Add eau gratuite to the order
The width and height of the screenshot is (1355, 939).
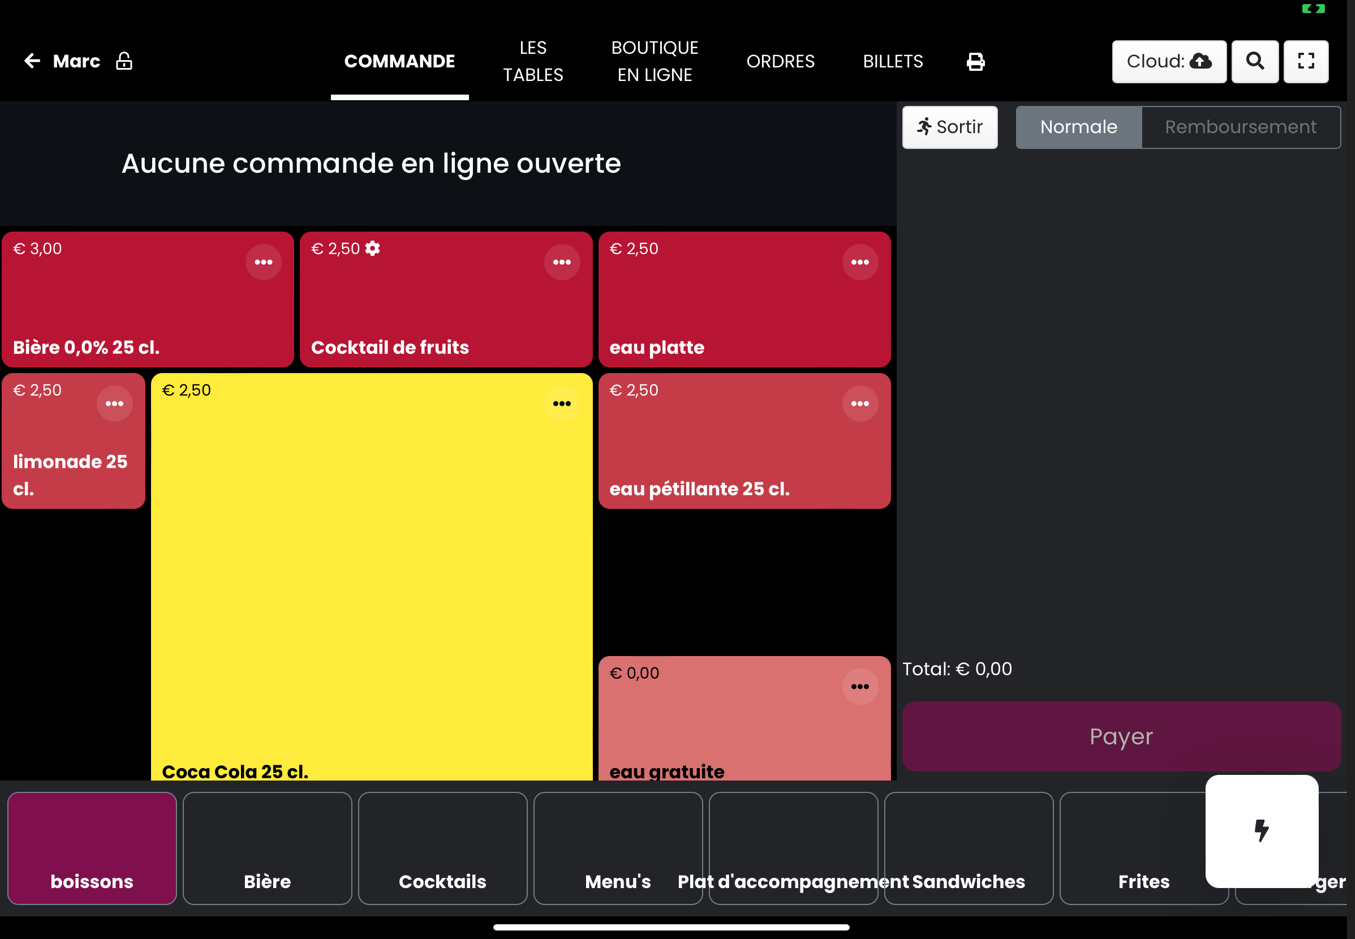pyautogui.click(x=744, y=718)
